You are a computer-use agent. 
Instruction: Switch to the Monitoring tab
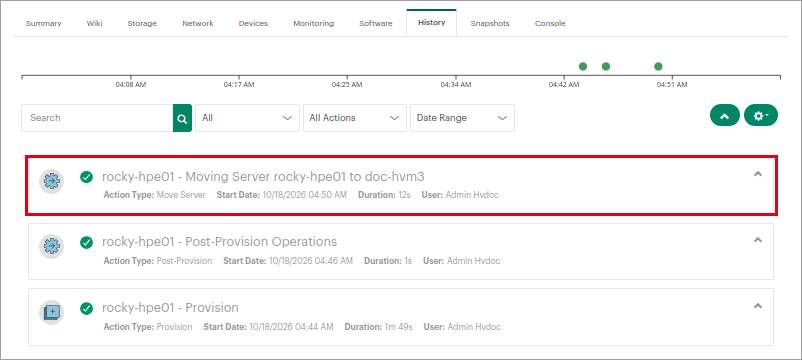point(314,24)
